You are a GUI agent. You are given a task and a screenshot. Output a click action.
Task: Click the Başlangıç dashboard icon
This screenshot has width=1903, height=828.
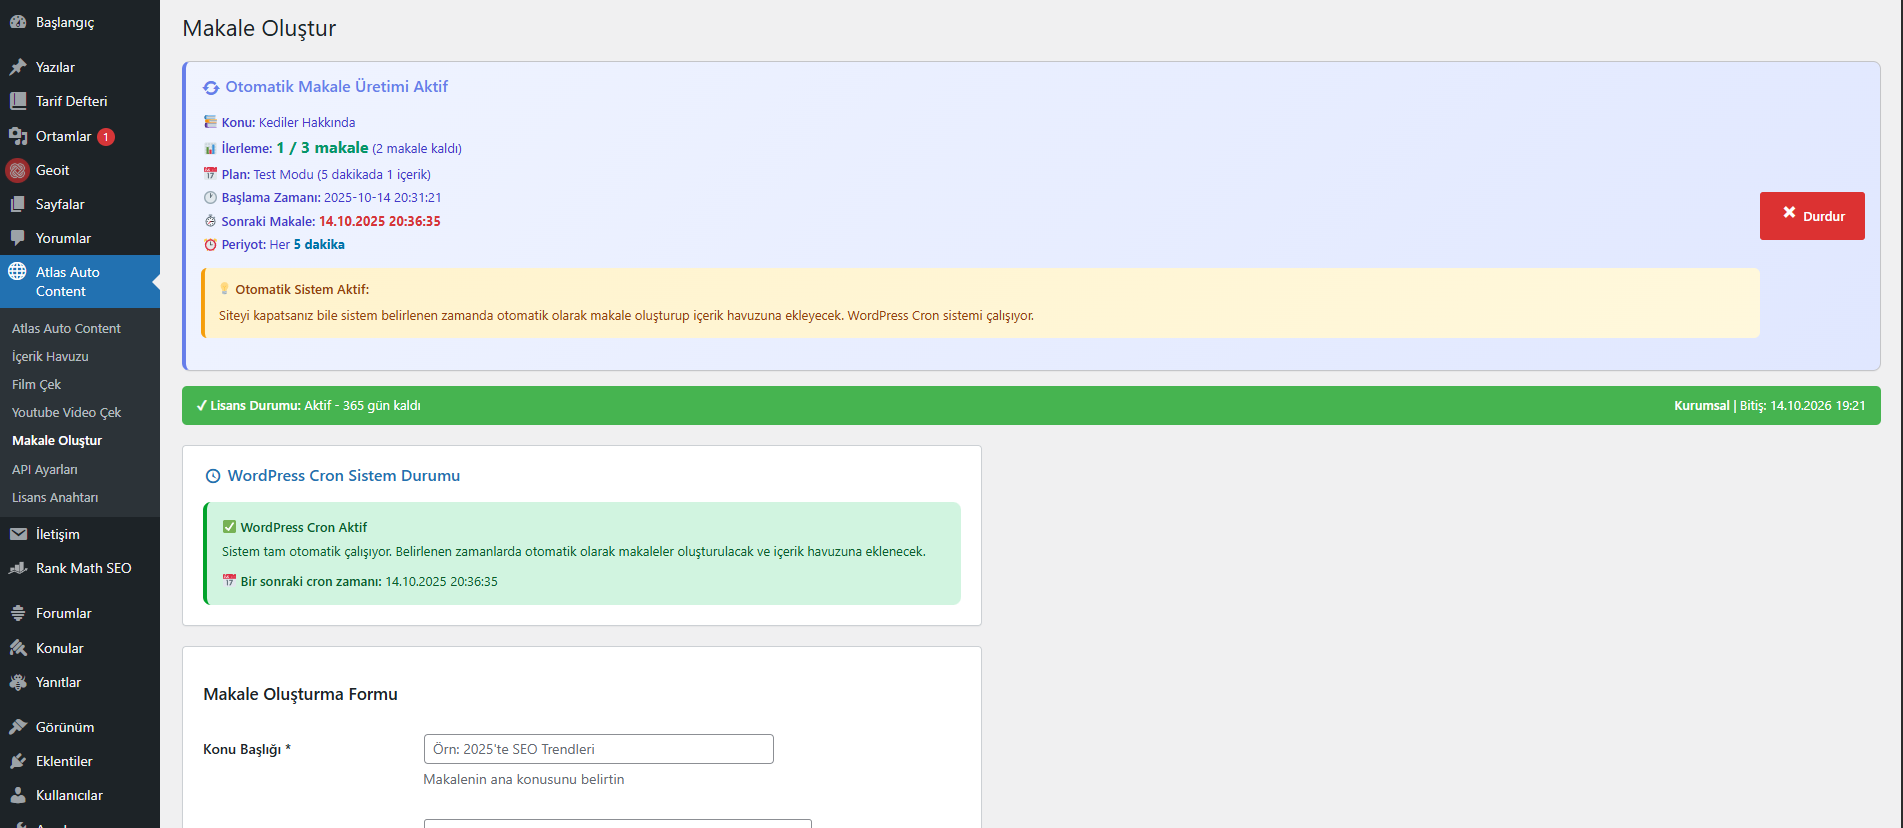point(18,22)
